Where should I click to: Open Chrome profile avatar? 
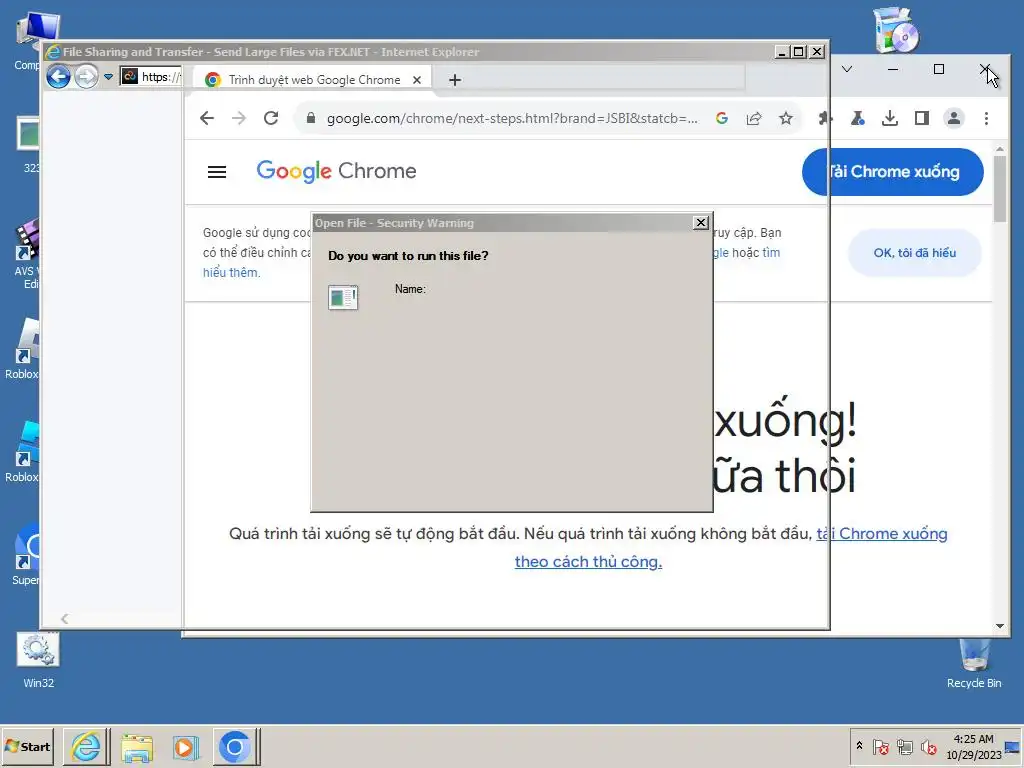coord(953,118)
